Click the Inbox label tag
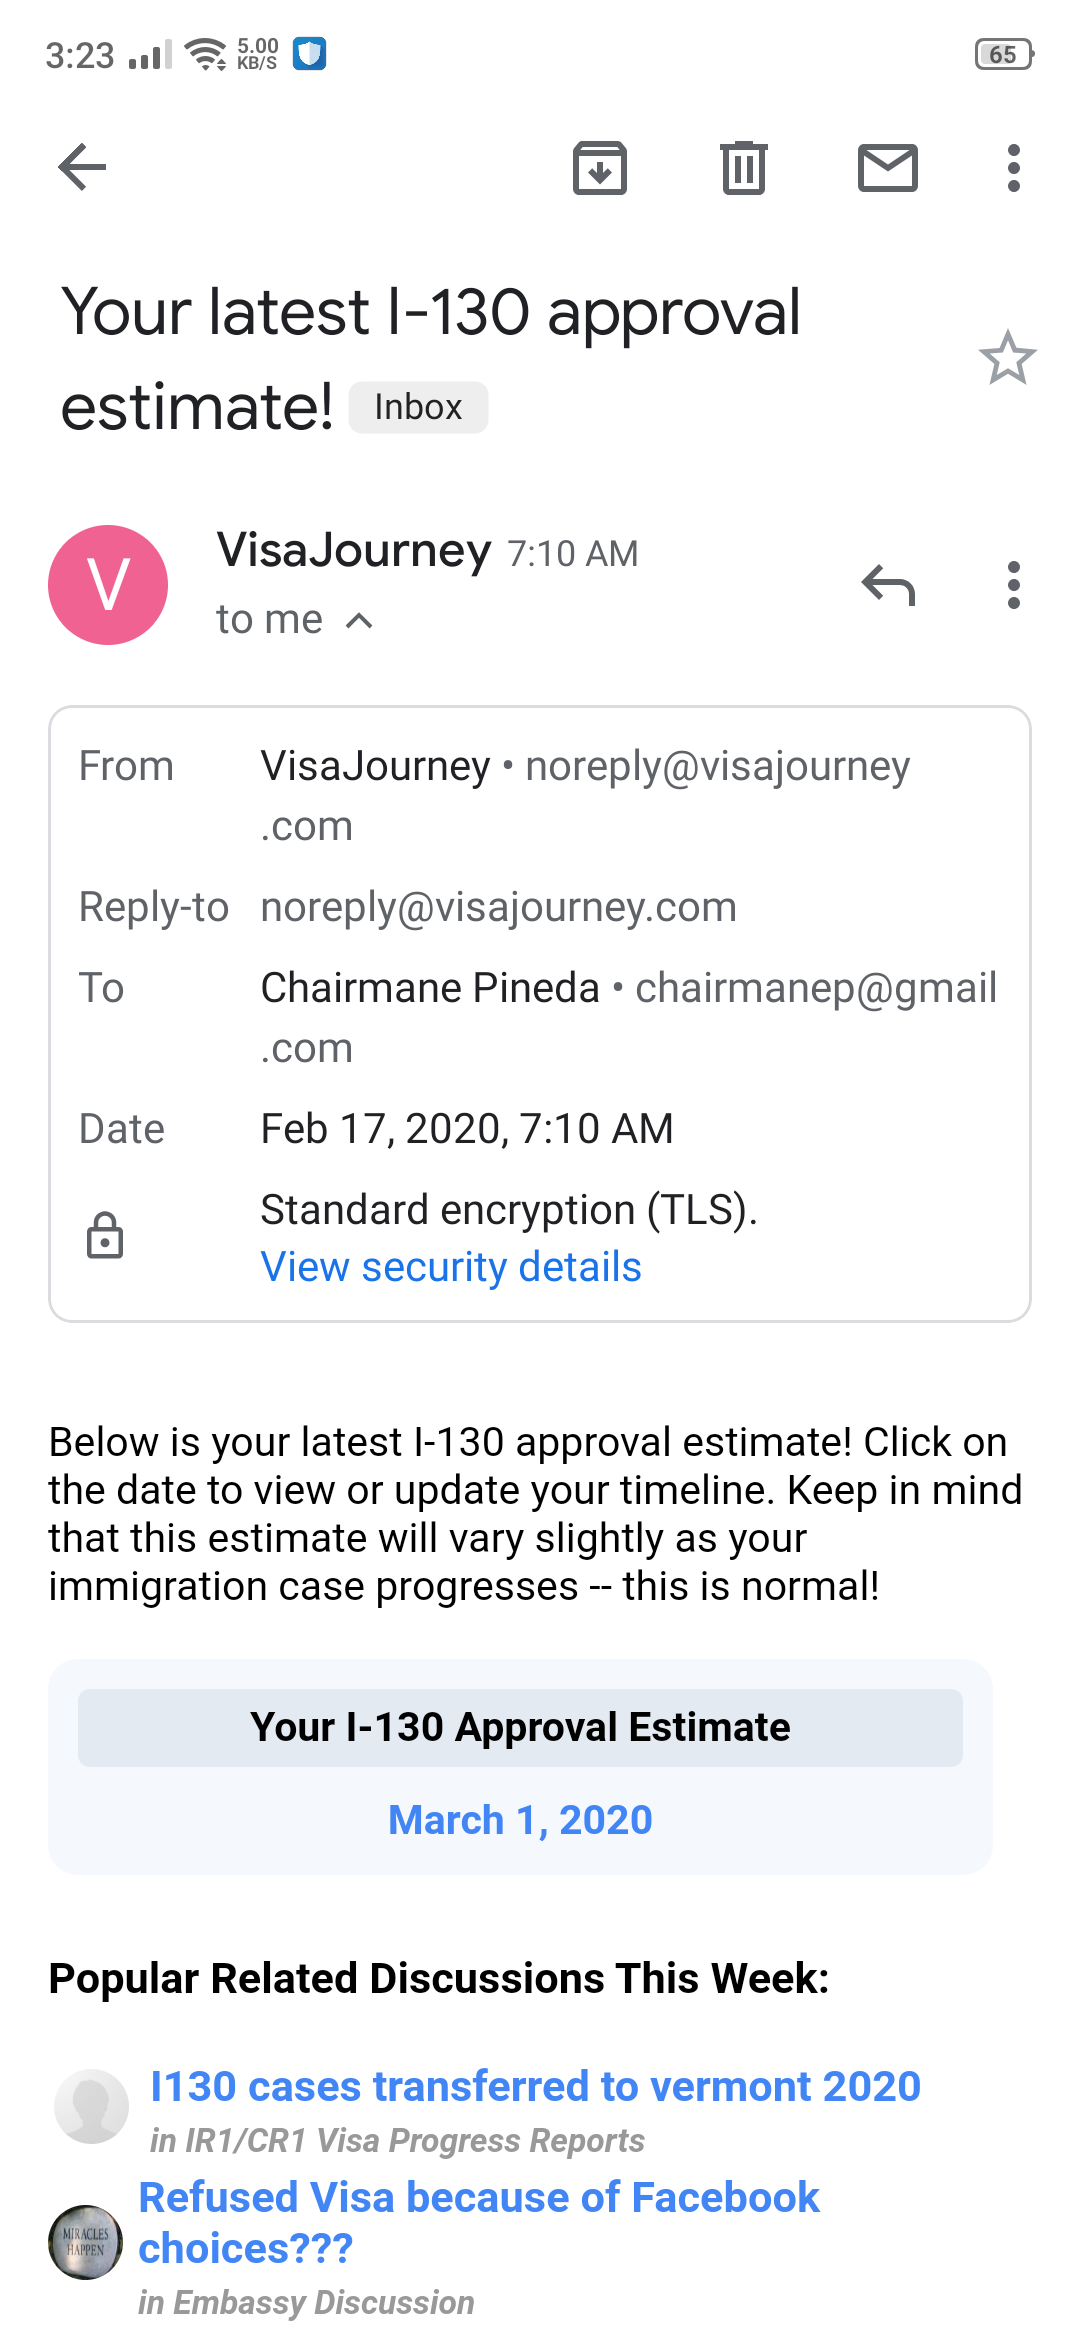This screenshot has height=2340, width=1080. tap(418, 407)
